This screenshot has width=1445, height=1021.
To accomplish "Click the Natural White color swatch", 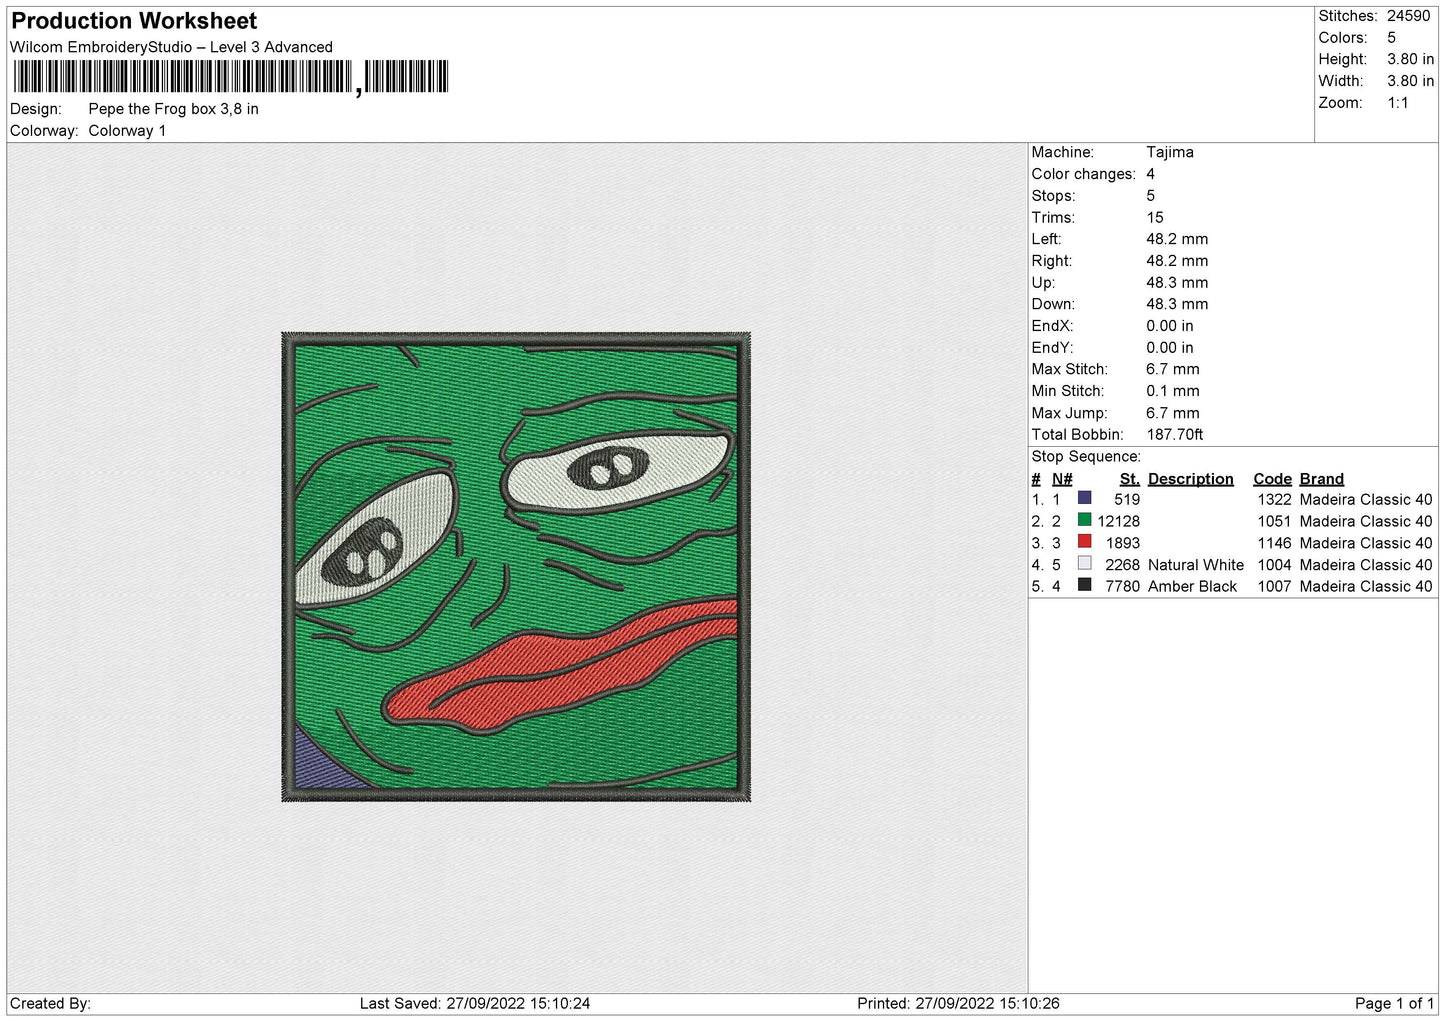I will [1084, 564].
